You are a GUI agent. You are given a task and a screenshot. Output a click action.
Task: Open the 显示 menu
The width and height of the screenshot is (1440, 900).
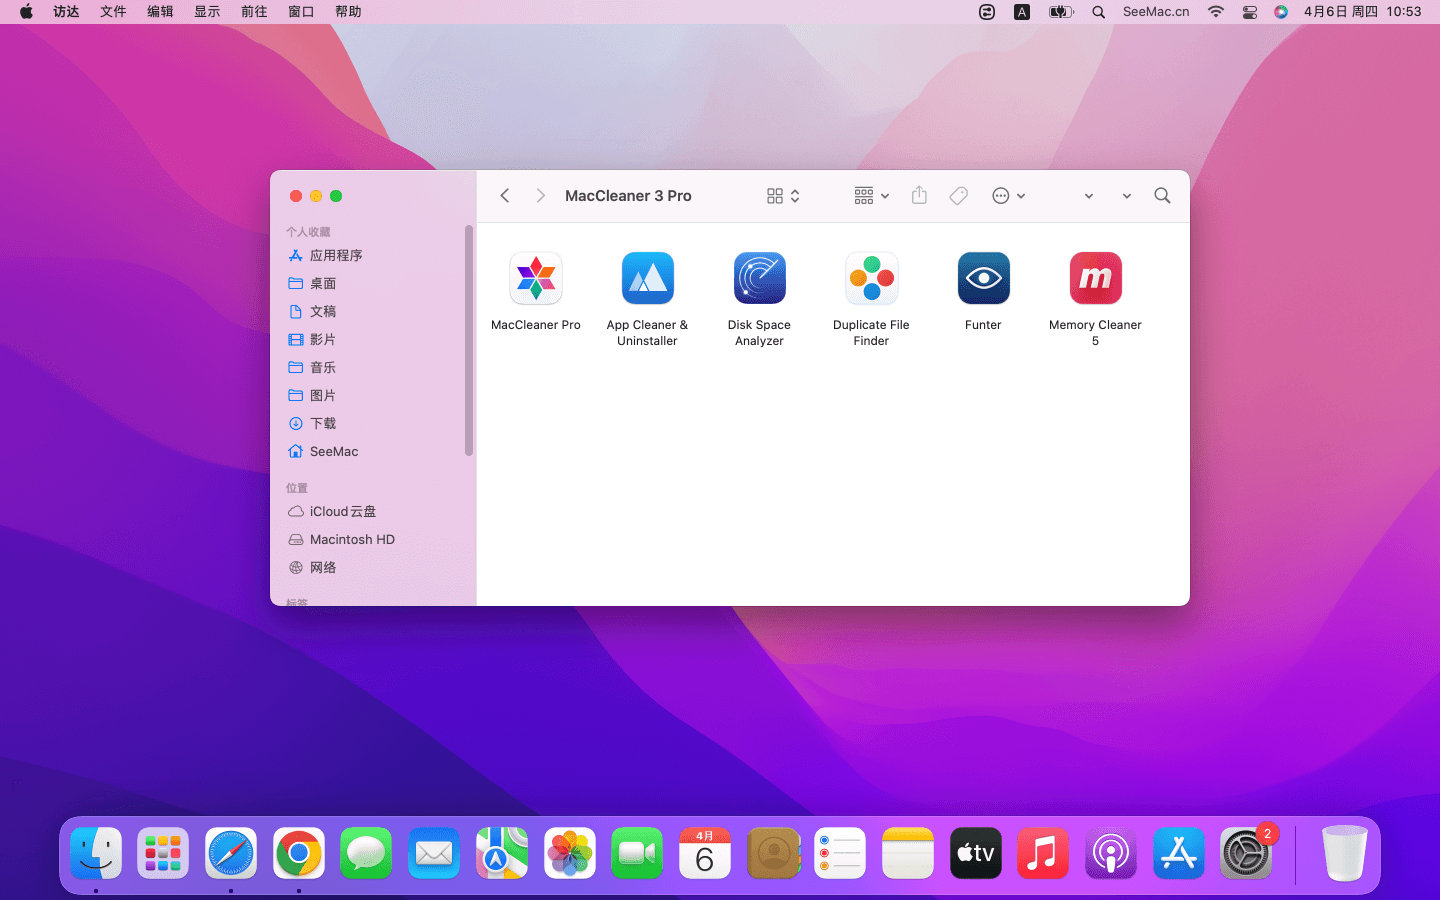click(x=207, y=12)
